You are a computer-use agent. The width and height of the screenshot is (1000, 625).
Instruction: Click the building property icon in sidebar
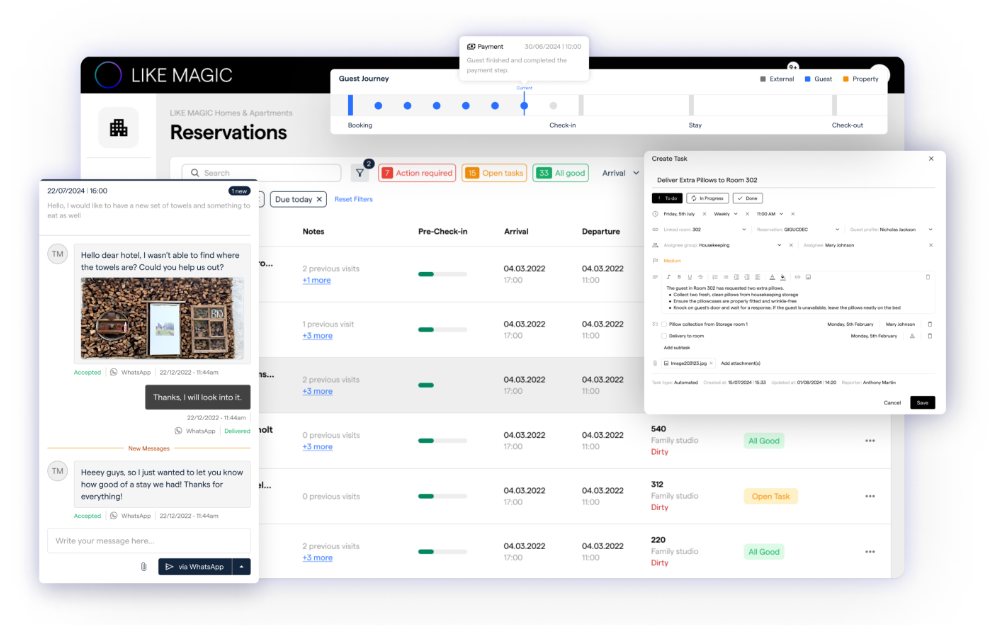118,127
